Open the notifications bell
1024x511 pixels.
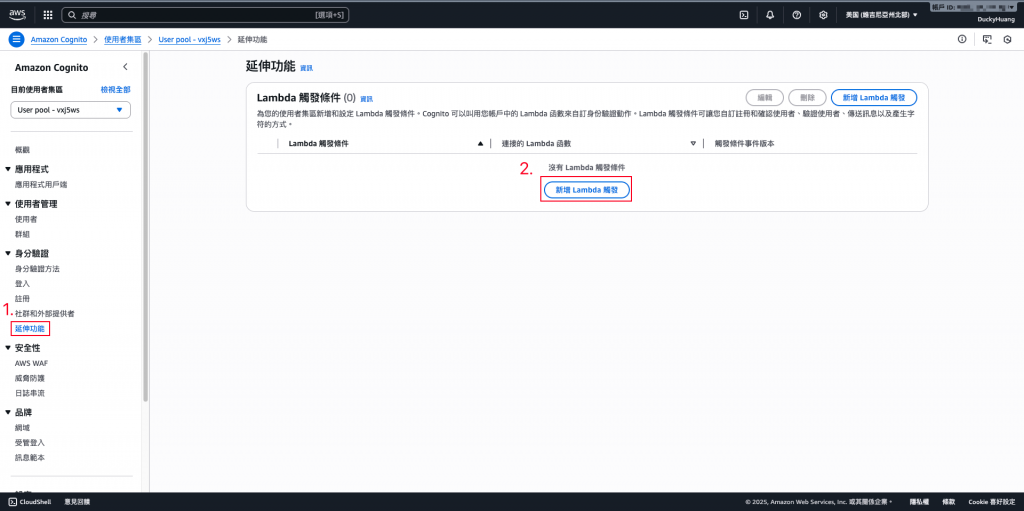(x=770, y=14)
